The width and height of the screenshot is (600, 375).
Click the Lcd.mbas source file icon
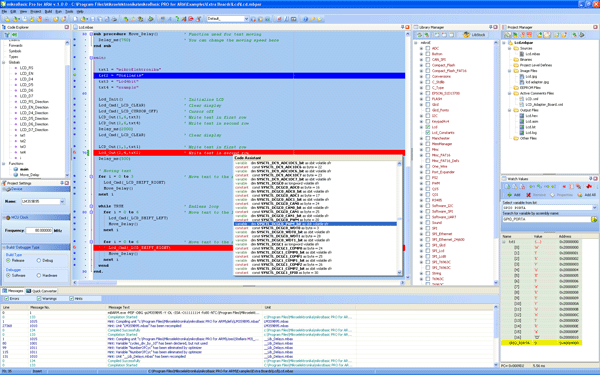[522, 54]
